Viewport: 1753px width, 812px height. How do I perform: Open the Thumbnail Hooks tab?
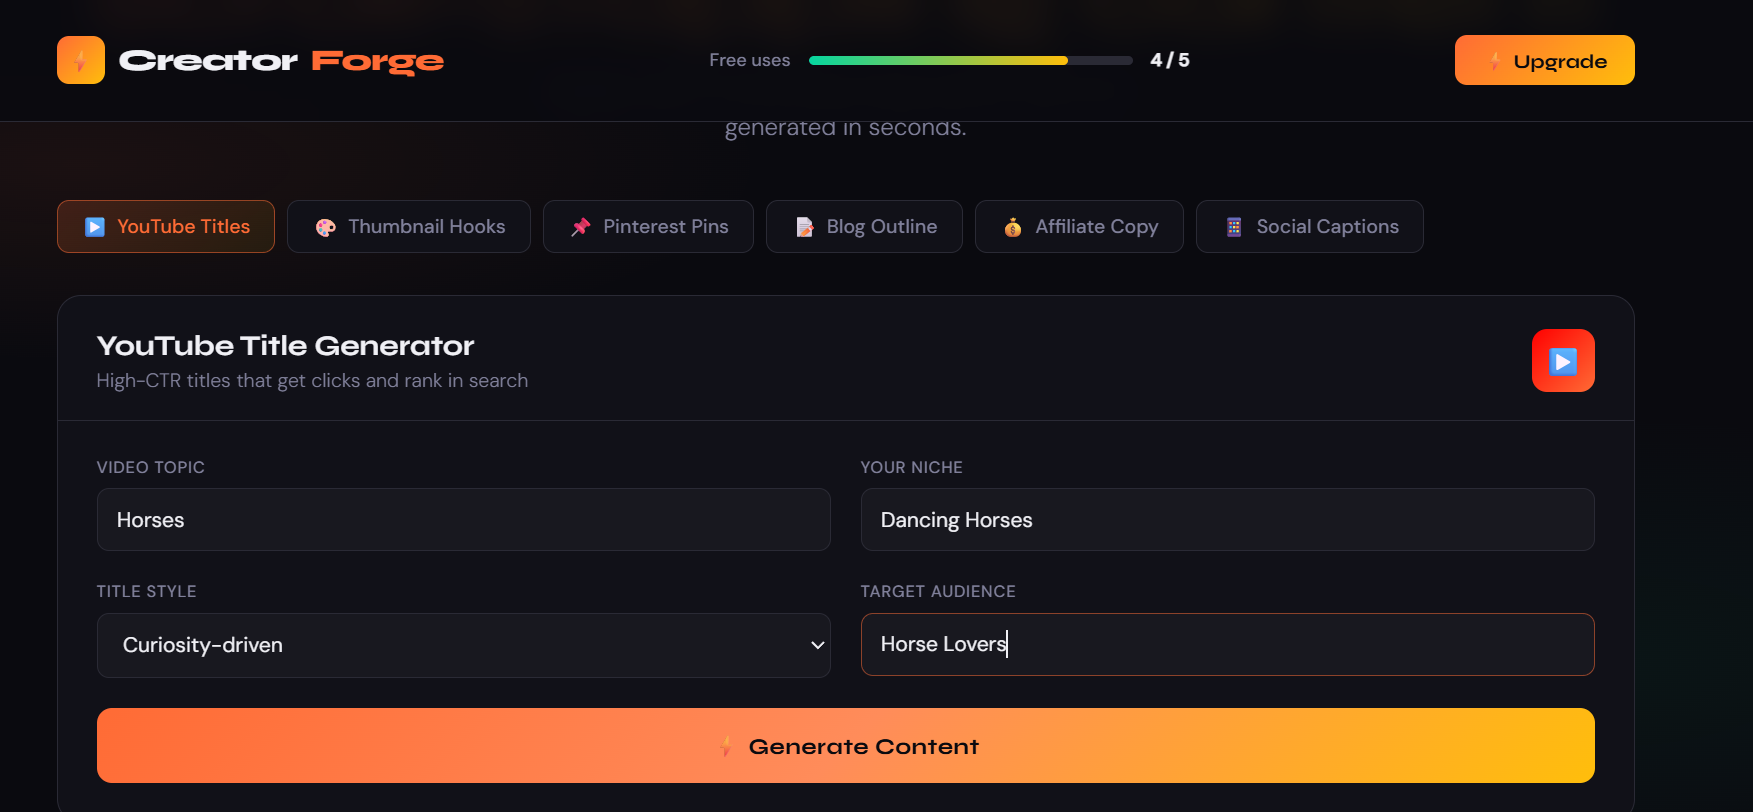pyautogui.click(x=409, y=227)
